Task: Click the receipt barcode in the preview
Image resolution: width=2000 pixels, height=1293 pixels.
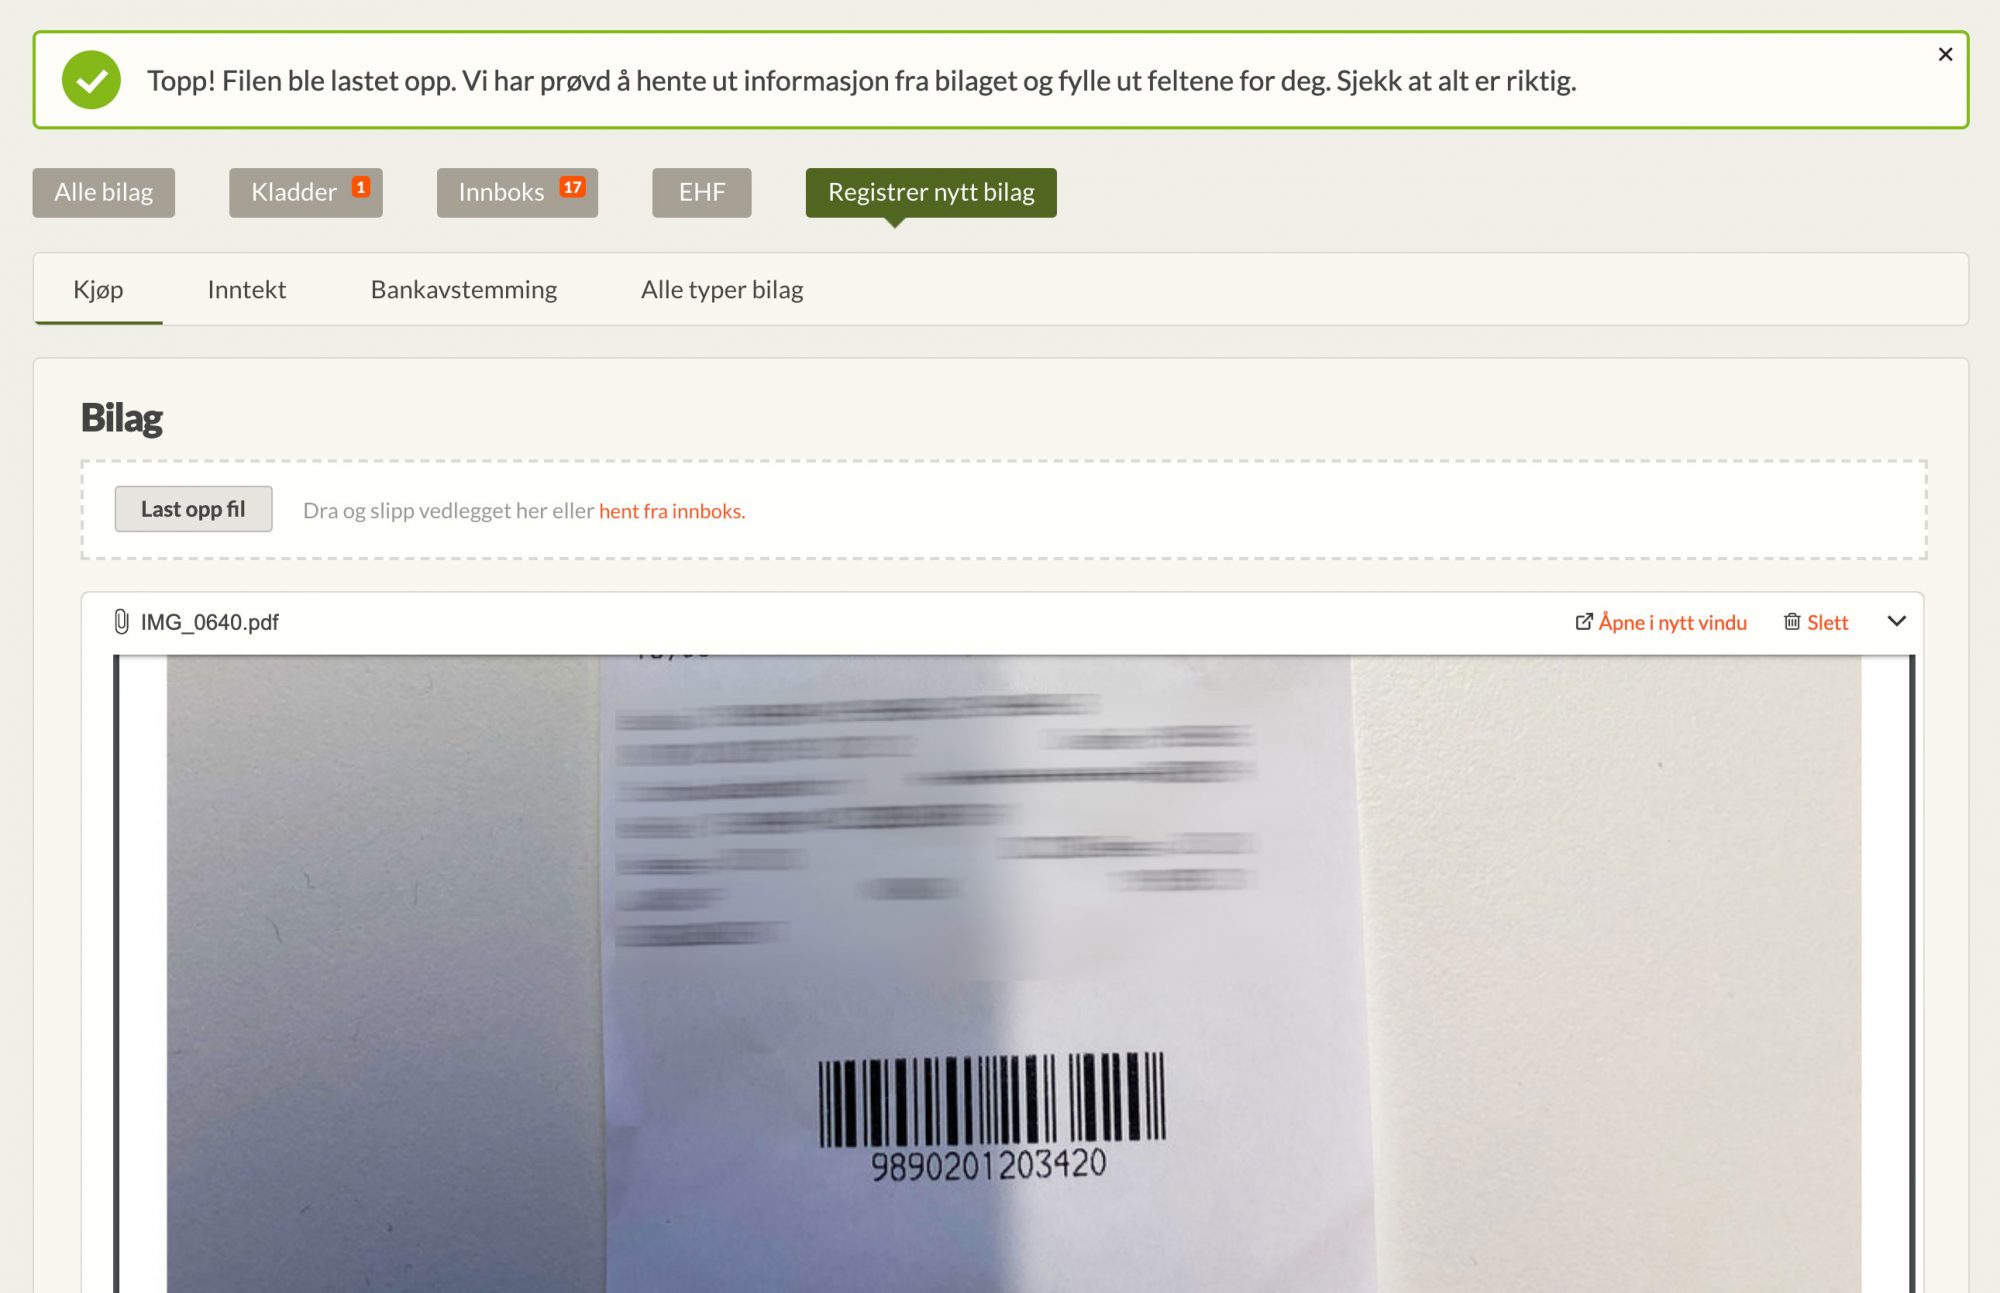Action: (x=991, y=1099)
